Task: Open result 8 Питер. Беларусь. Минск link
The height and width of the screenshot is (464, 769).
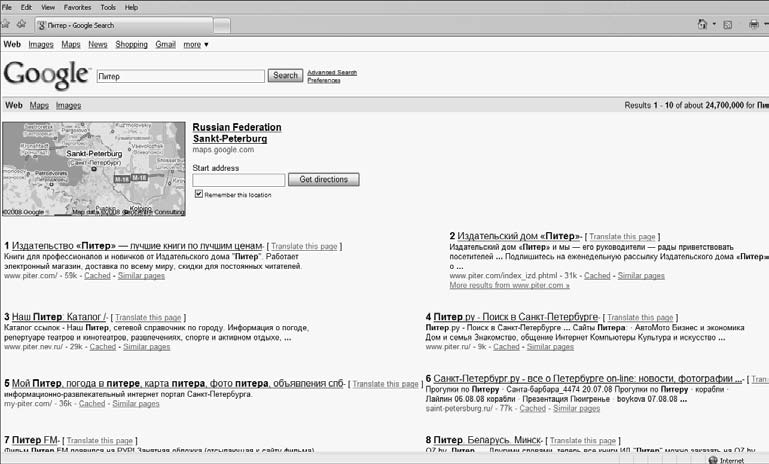Action: coord(487,440)
